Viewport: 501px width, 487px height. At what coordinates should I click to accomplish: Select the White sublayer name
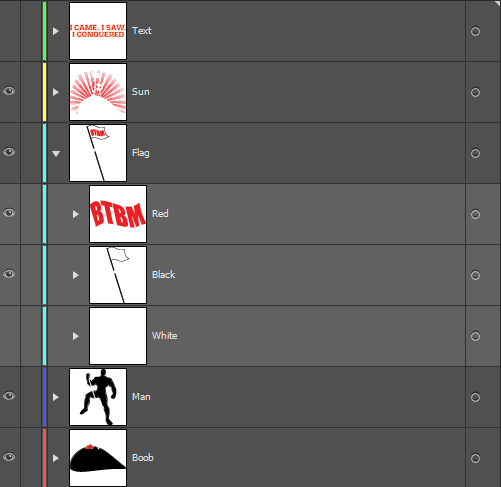coord(165,336)
